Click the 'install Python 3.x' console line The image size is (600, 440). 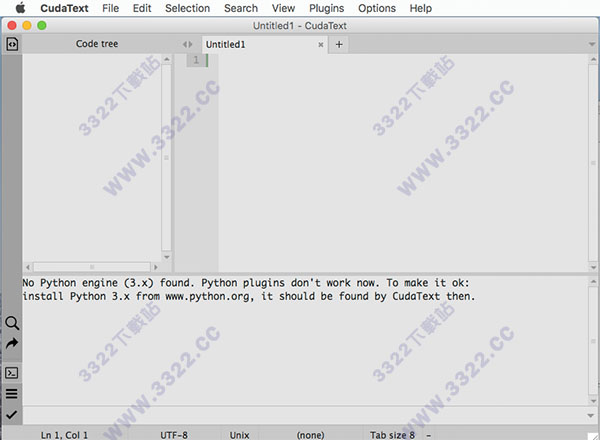pos(249,297)
